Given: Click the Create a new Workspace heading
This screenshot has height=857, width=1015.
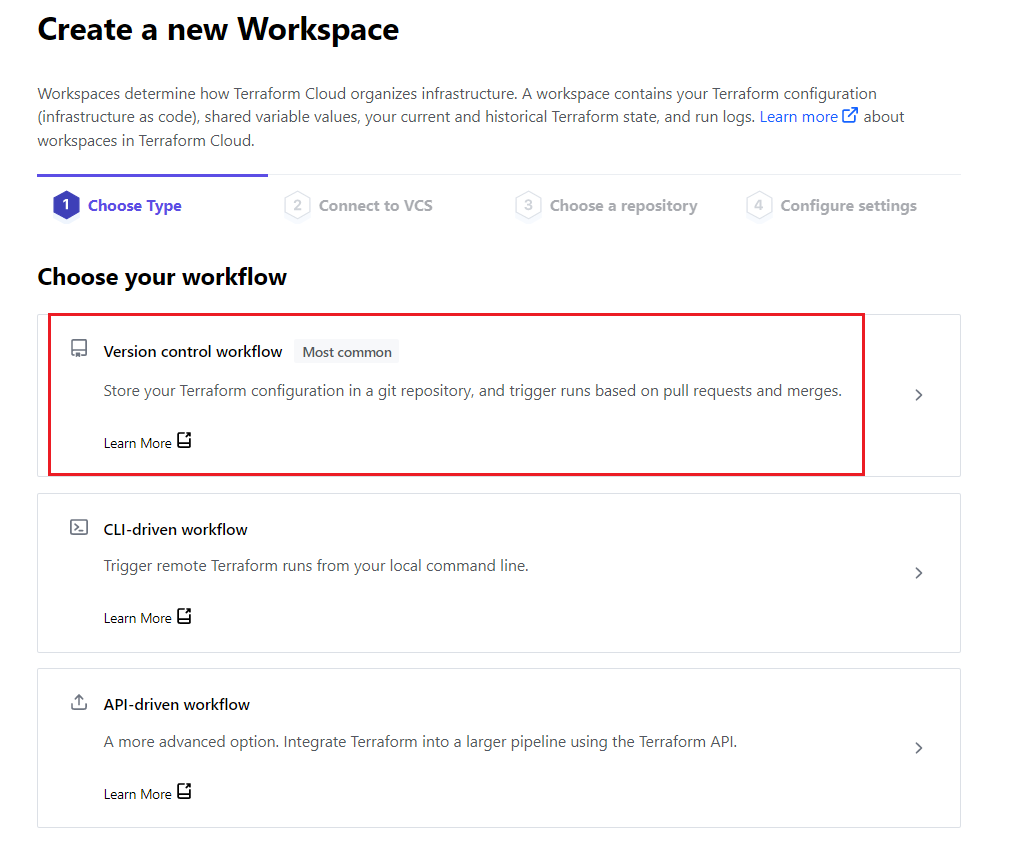Looking at the screenshot, I should (x=218, y=29).
